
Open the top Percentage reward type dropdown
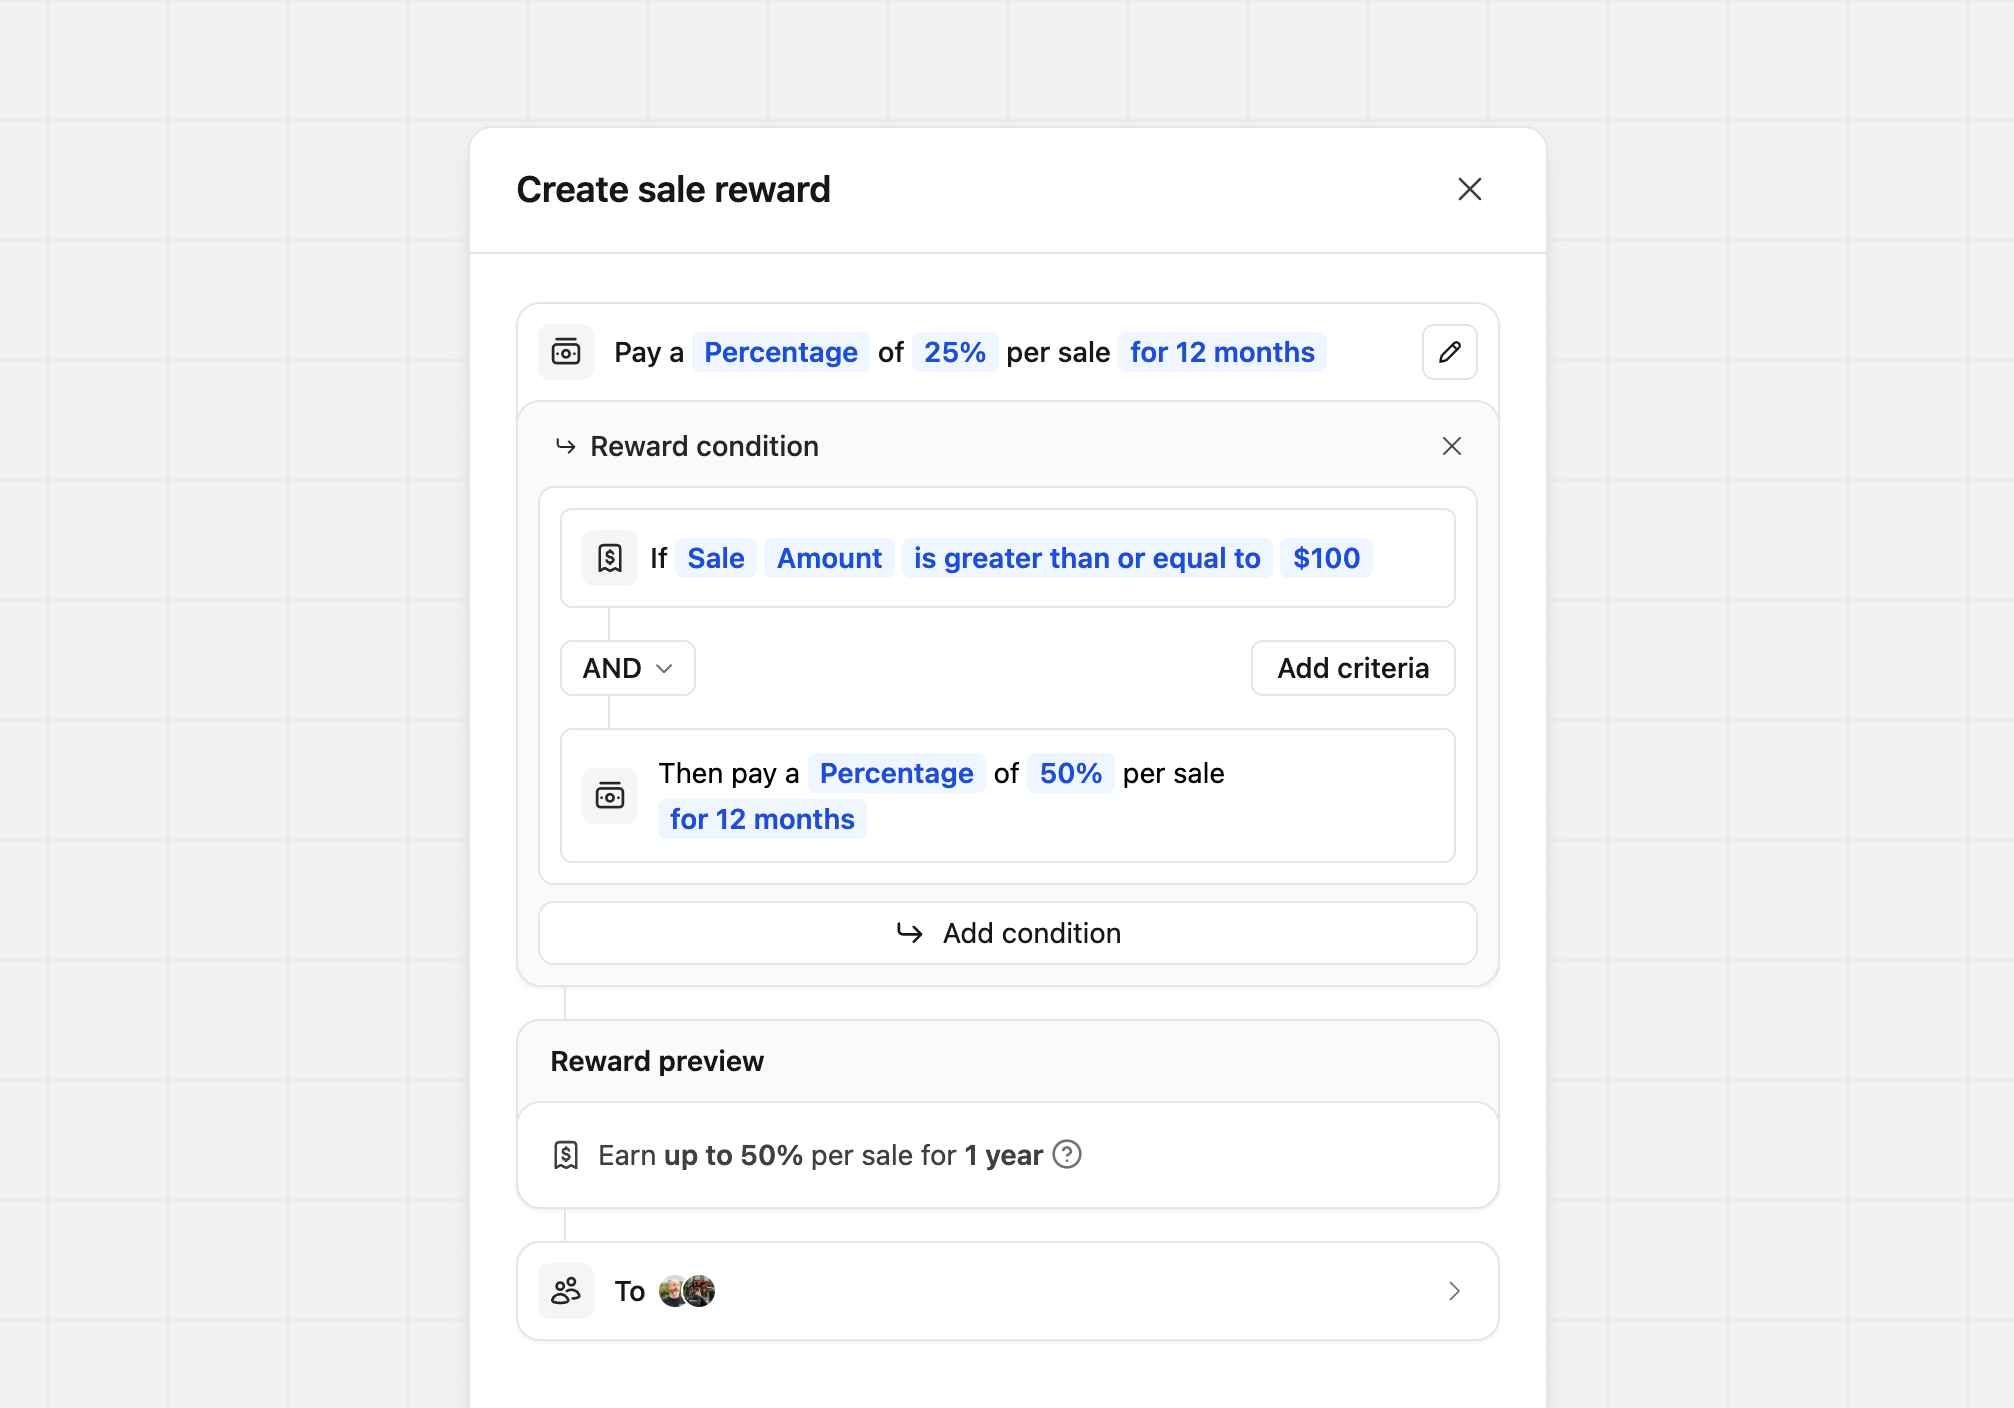[780, 352]
